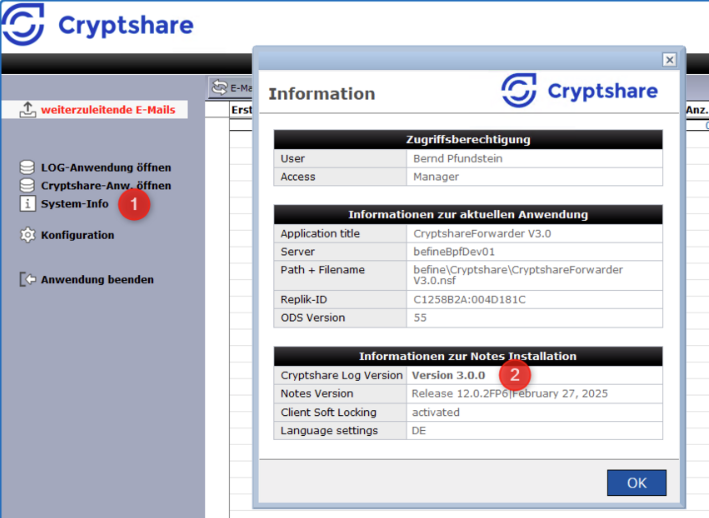Click the refresh icon on E-Ma toolbar button

(x=220, y=87)
